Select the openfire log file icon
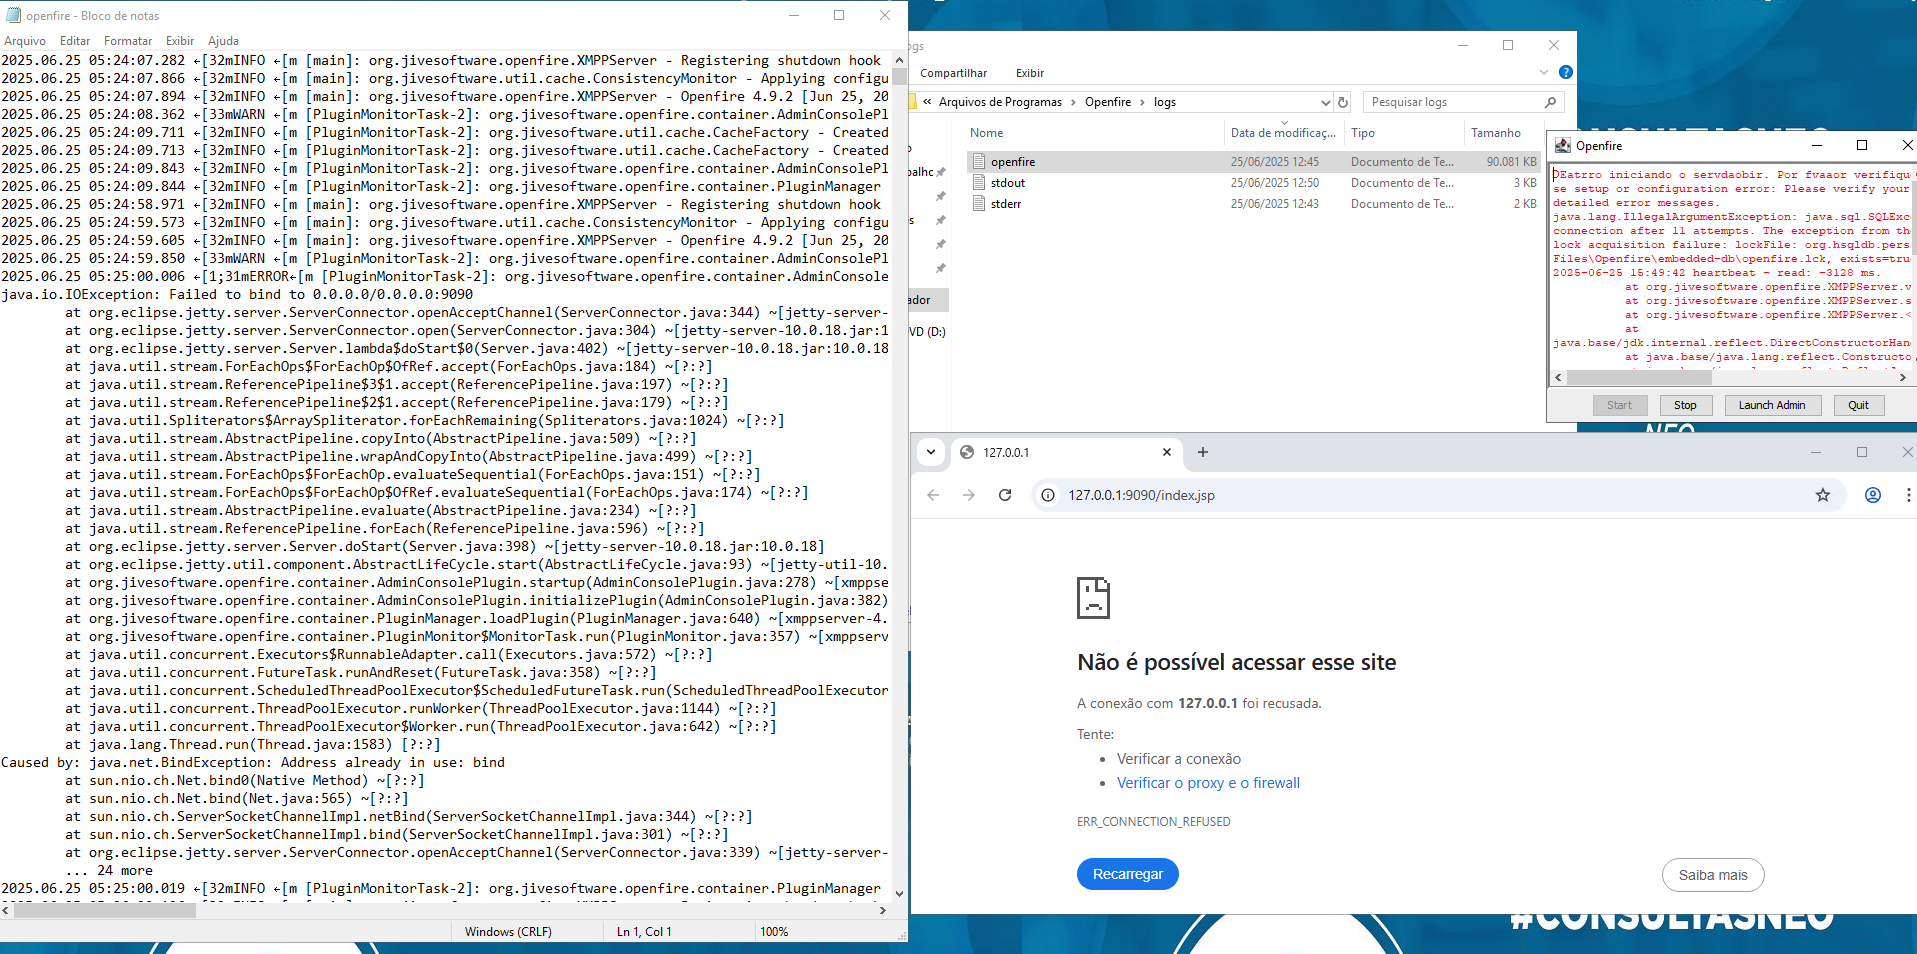Screen dimensions: 1917x954 click(x=980, y=161)
